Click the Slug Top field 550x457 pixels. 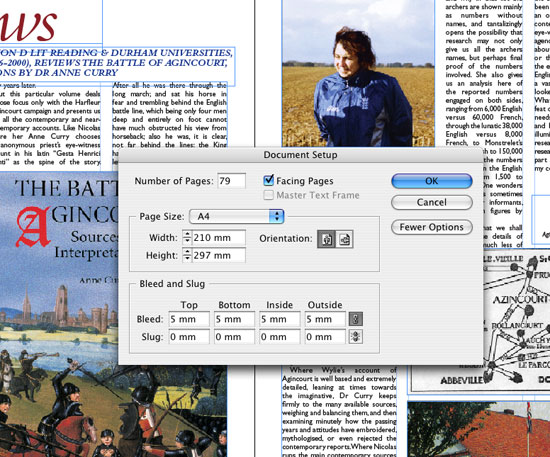click(x=189, y=337)
